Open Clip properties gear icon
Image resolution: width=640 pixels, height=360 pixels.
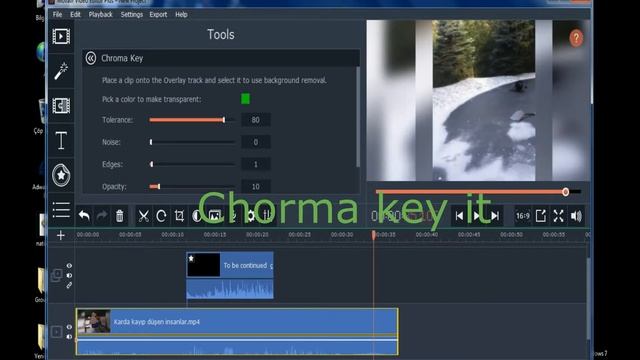251,216
